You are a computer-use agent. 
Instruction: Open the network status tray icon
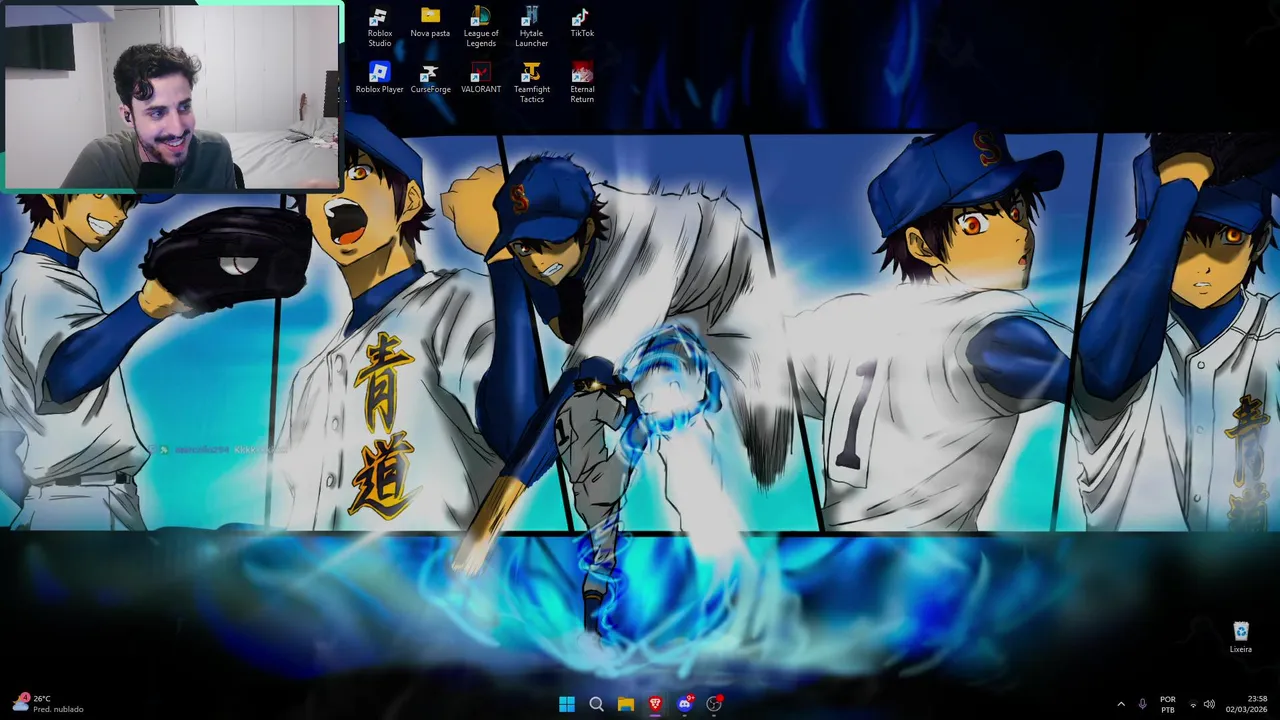tap(1192, 704)
